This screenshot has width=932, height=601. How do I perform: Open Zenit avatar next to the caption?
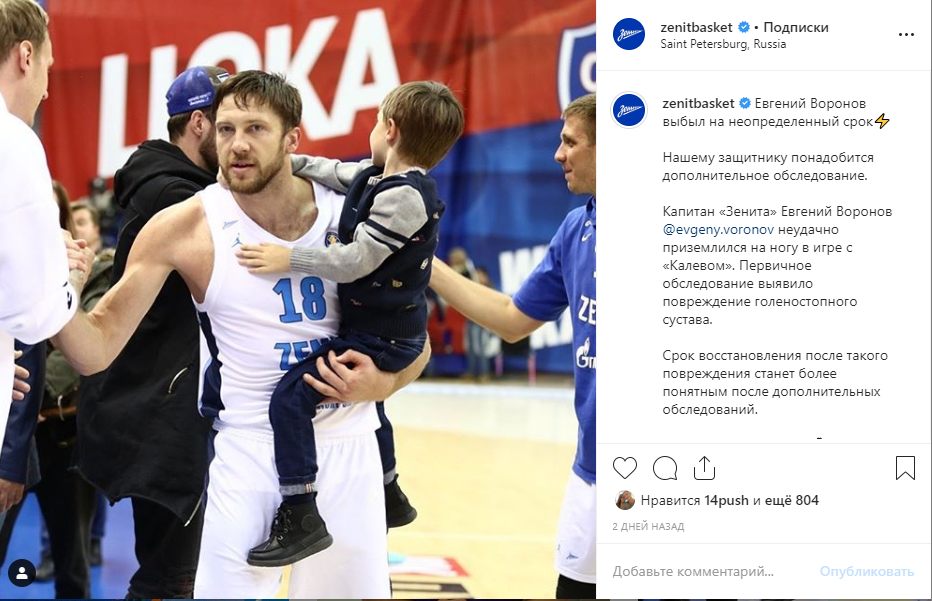pyautogui.click(x=629, y=110)
